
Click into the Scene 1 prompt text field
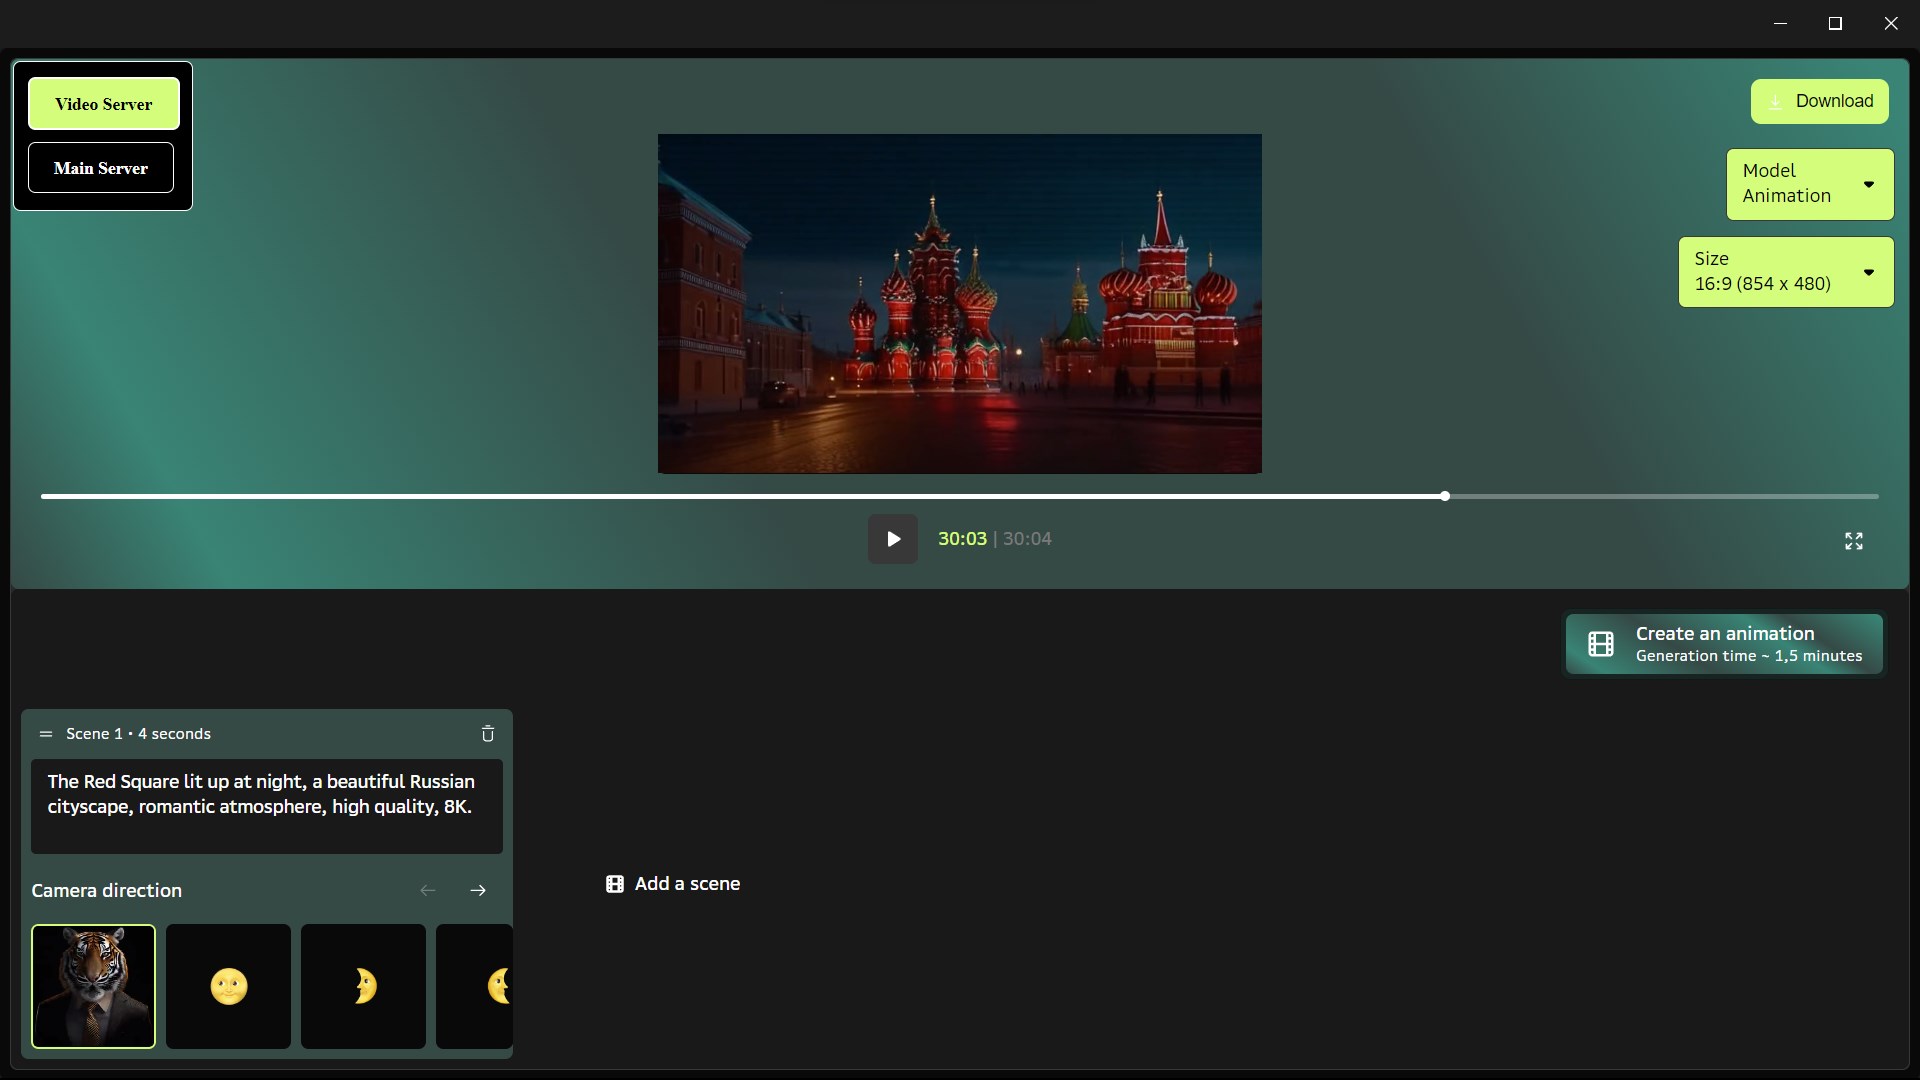266,806
